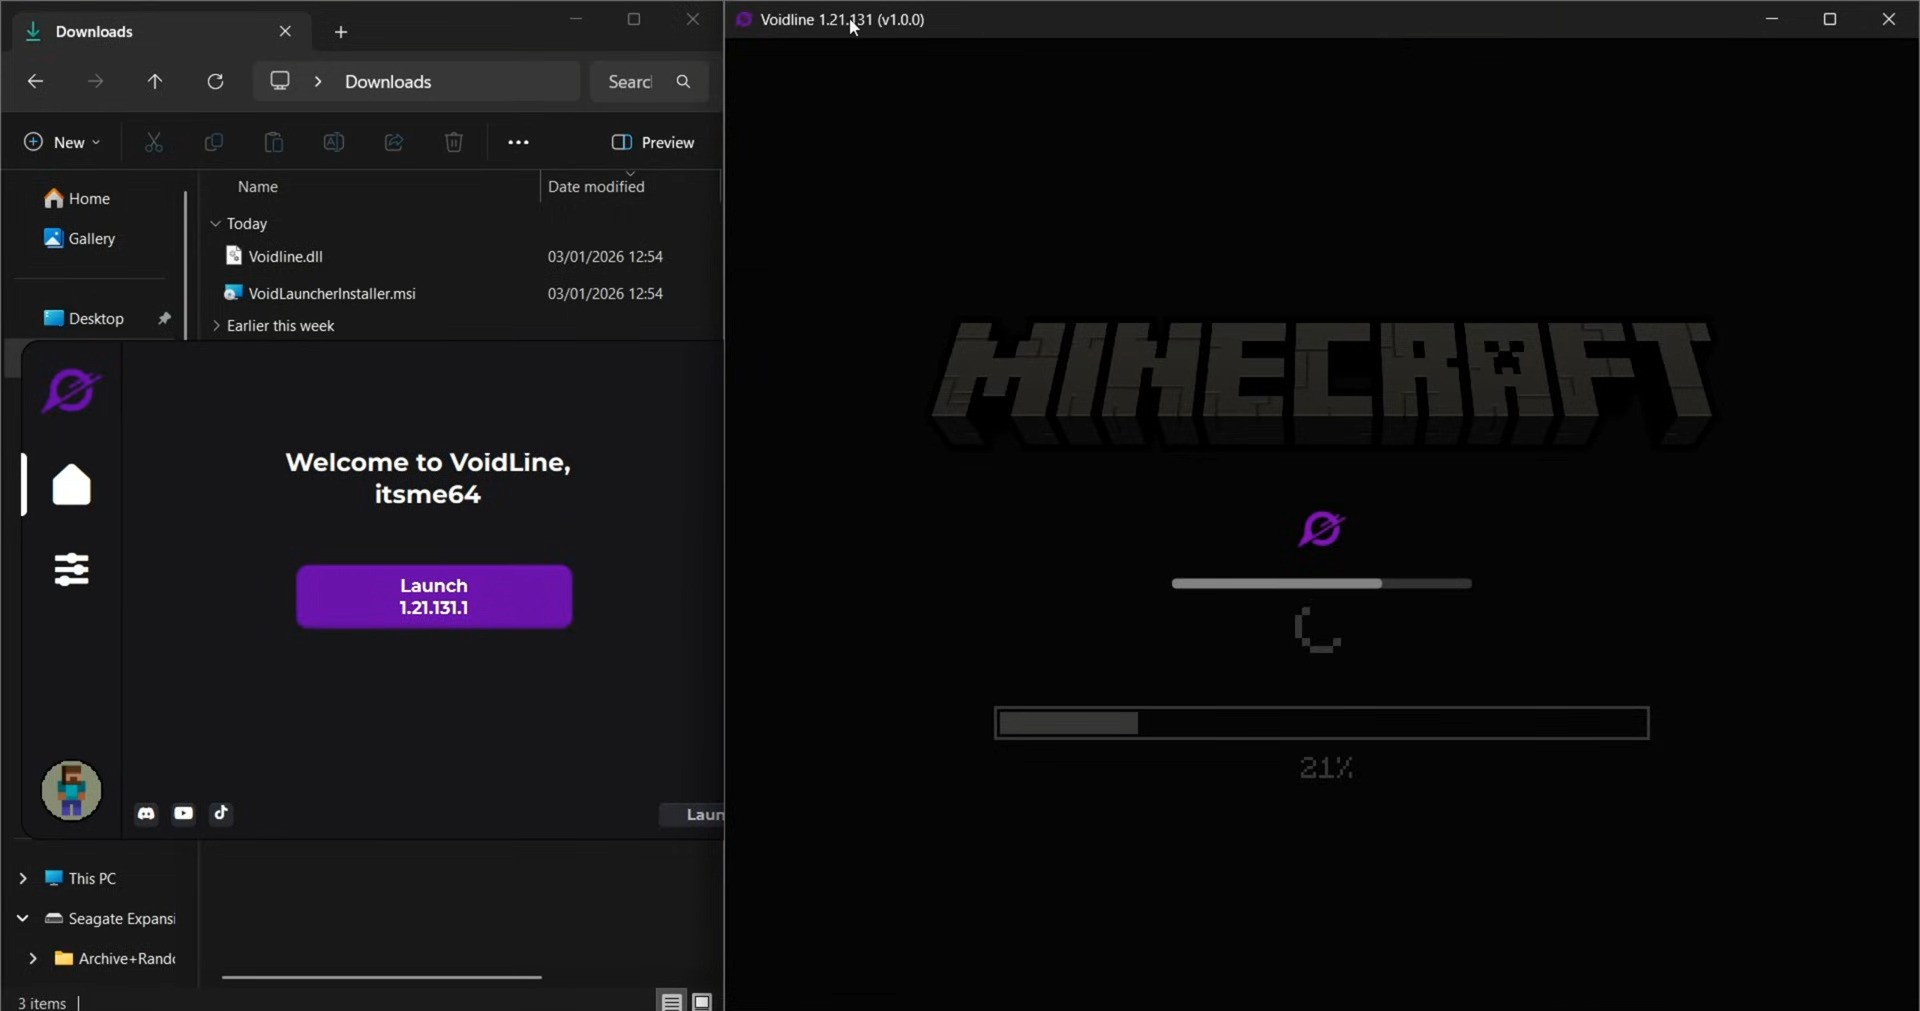Click the purple VoidLine logo in launcher
Image resolution: width=1920 pixels, height=1011 pixels.
(x=70, y=391)
